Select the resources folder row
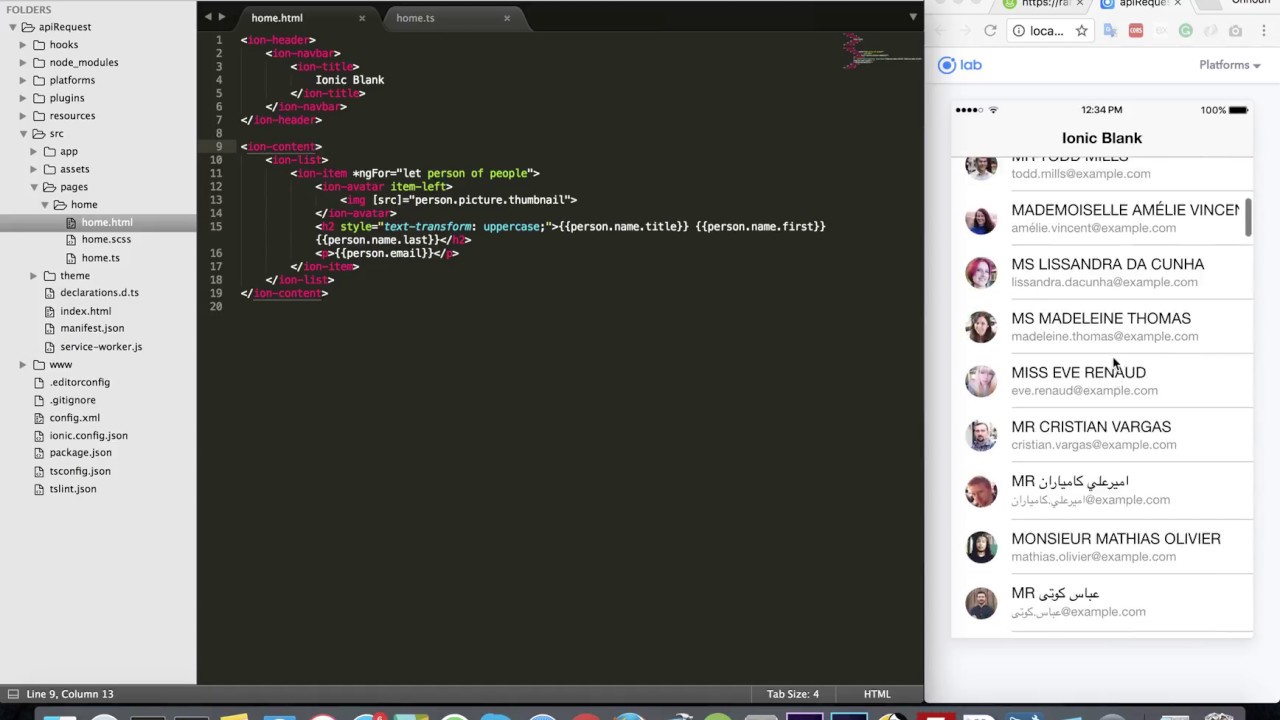 (x=98, y=116)
